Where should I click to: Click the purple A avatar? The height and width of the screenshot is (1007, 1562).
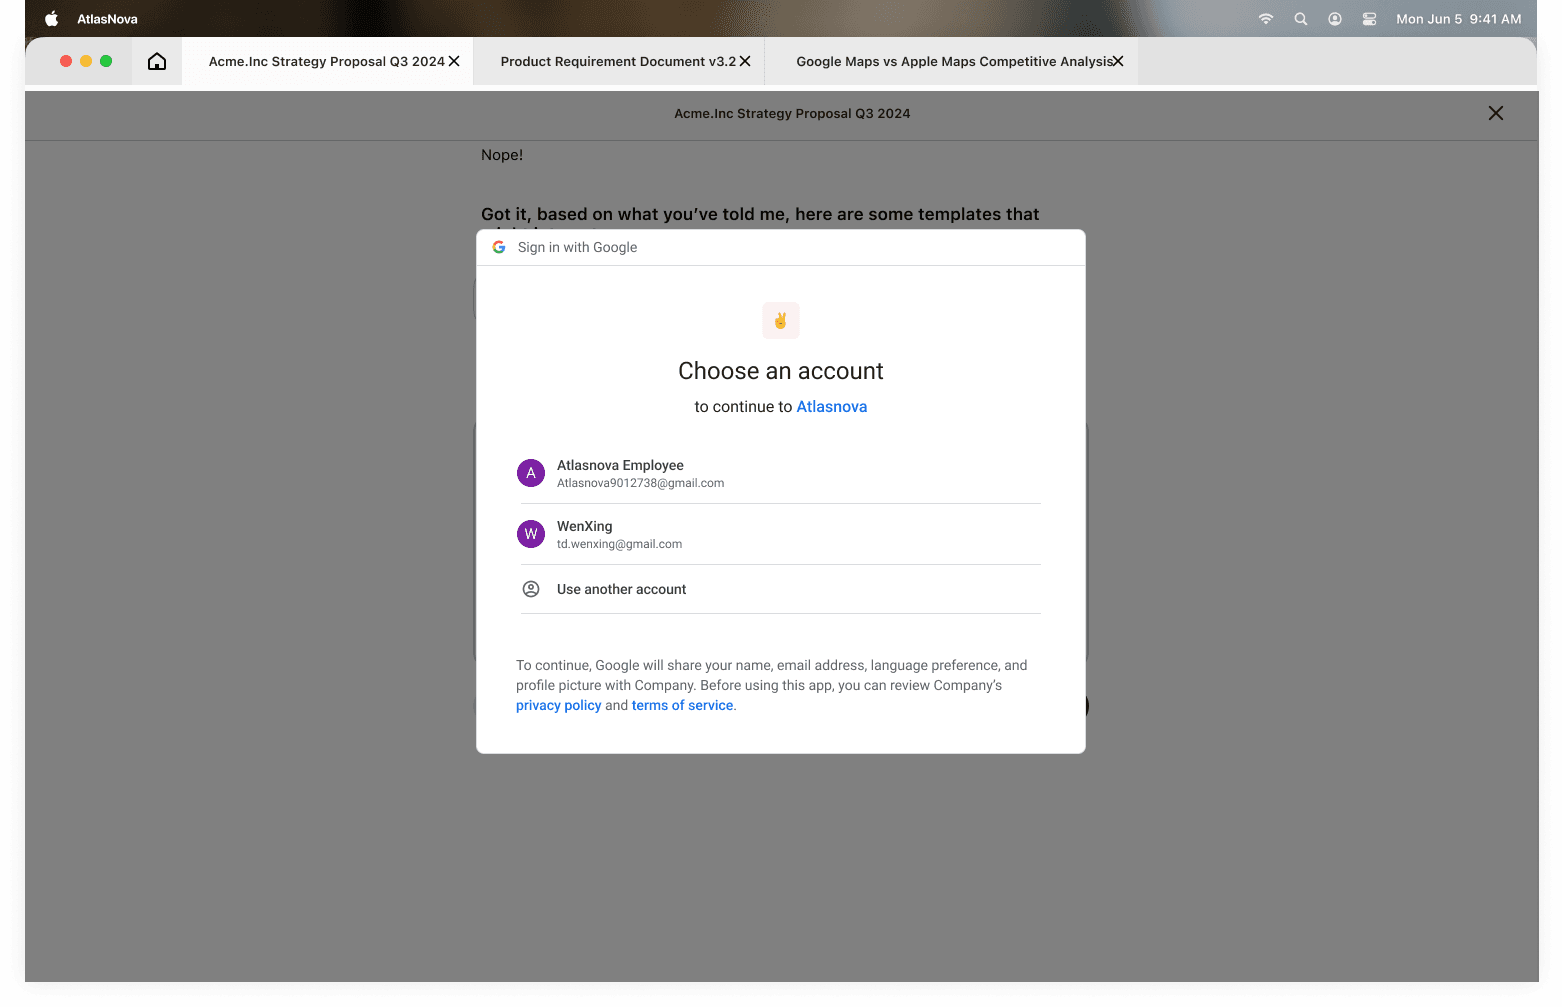coord(531,473)
